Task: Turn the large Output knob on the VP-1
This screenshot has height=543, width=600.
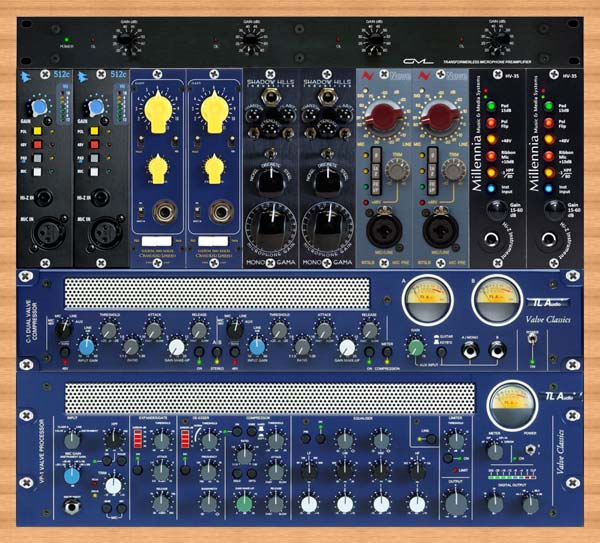Action: click(x=456, y=504)
